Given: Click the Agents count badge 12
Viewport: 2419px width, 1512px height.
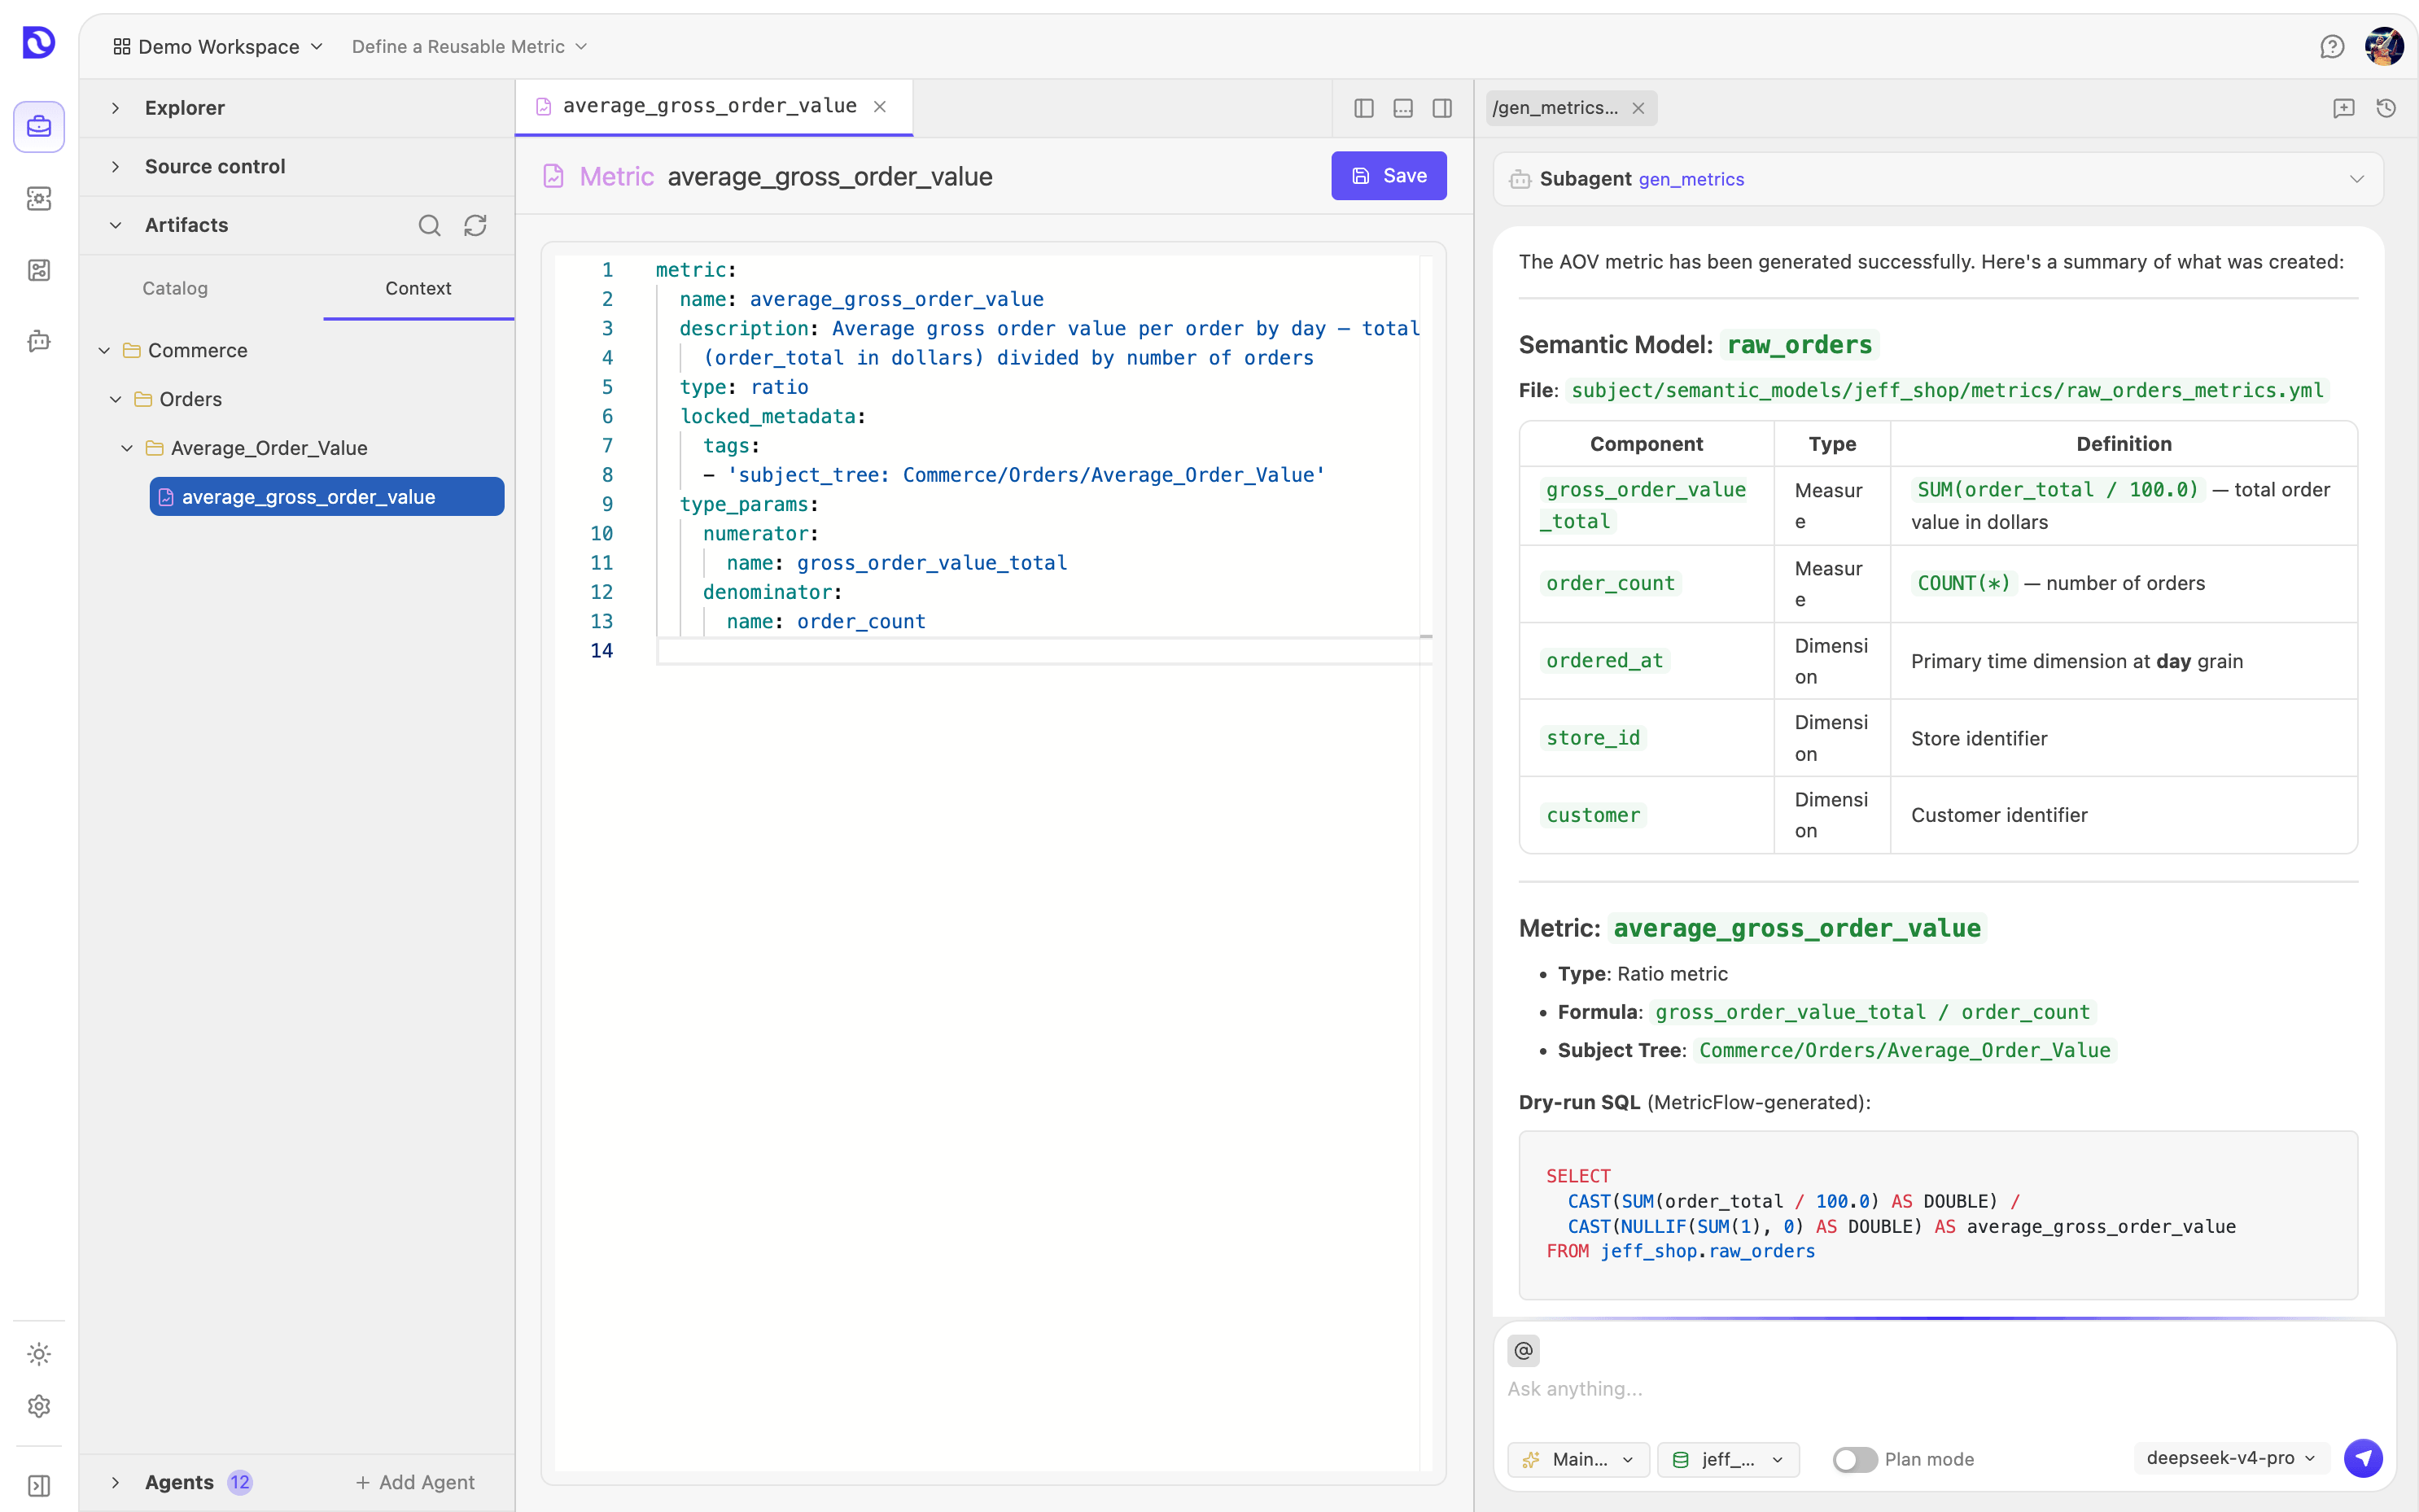Looking at the screenshot, I should coord(240,1482).
